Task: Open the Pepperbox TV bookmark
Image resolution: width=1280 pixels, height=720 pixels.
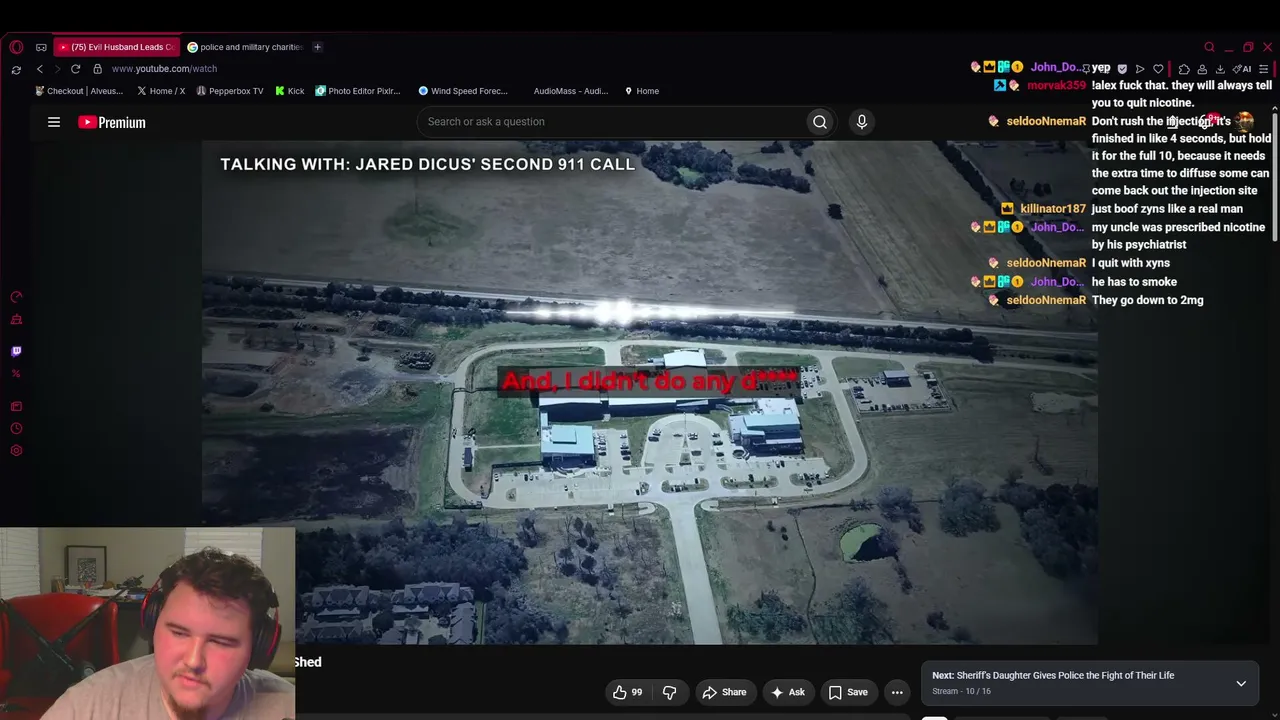Action: click(x=230, y=91)
